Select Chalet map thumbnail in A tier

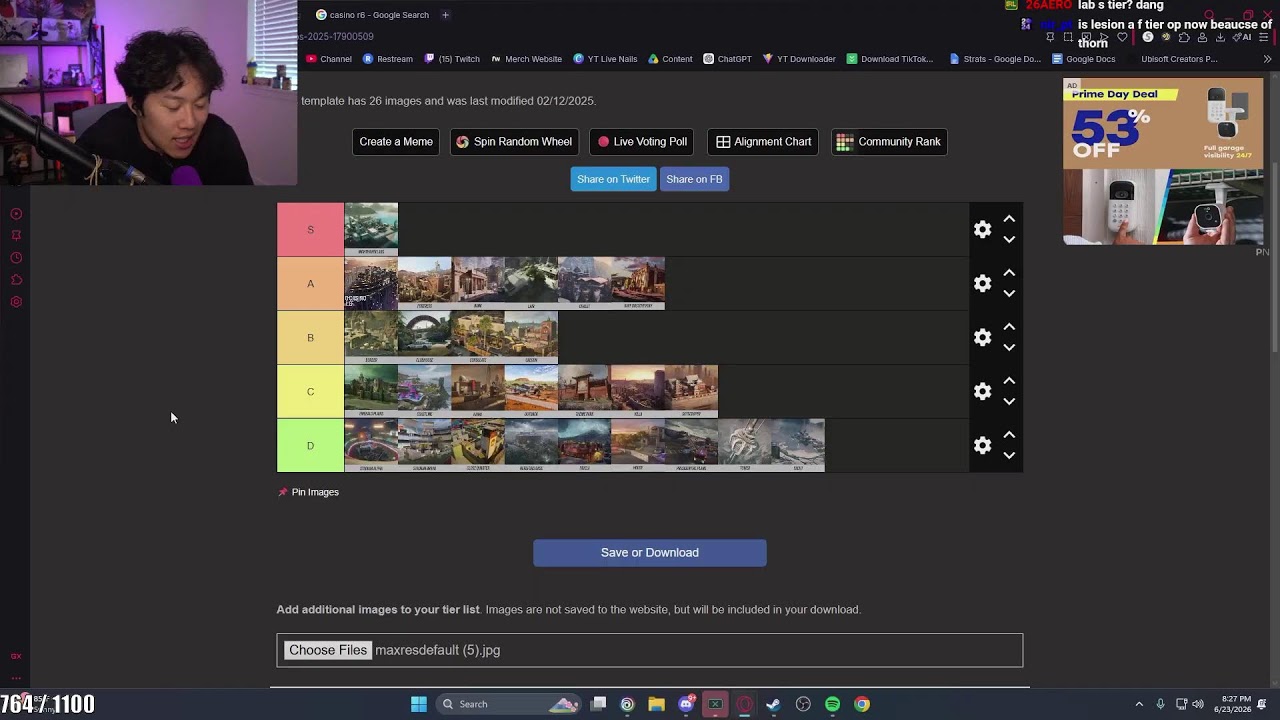tap(584, 283)
